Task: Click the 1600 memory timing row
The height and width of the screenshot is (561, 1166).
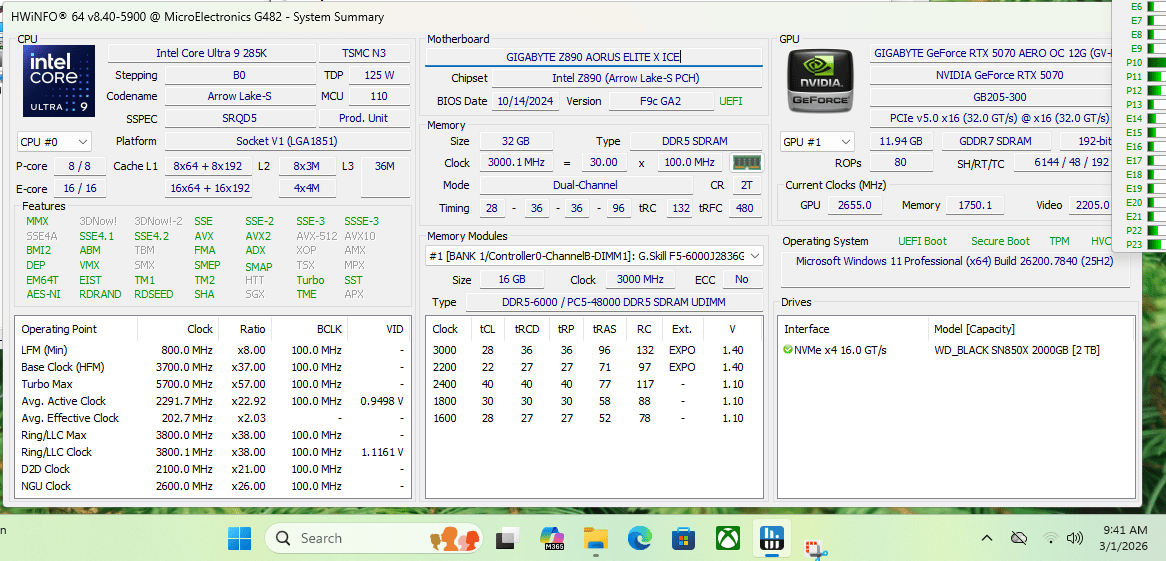Action: tap(594, 418)
